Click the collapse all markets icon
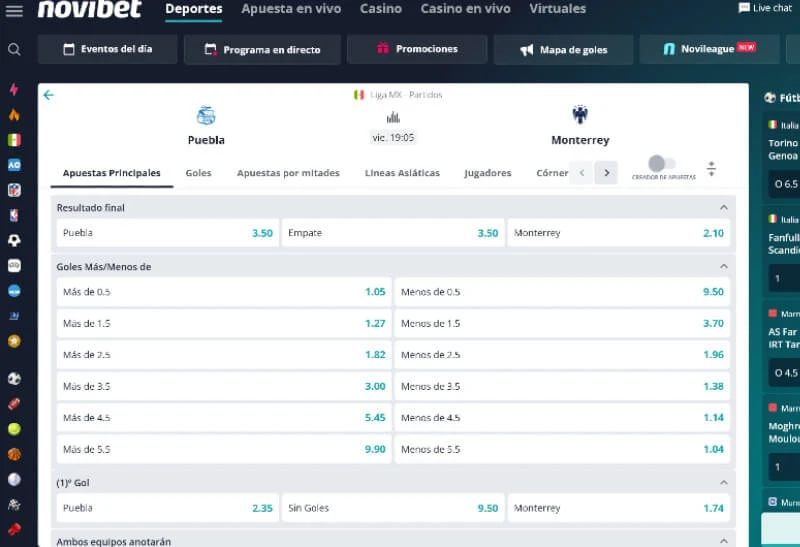This screenshot has width=800, height=547. click(x=711, y=168)
